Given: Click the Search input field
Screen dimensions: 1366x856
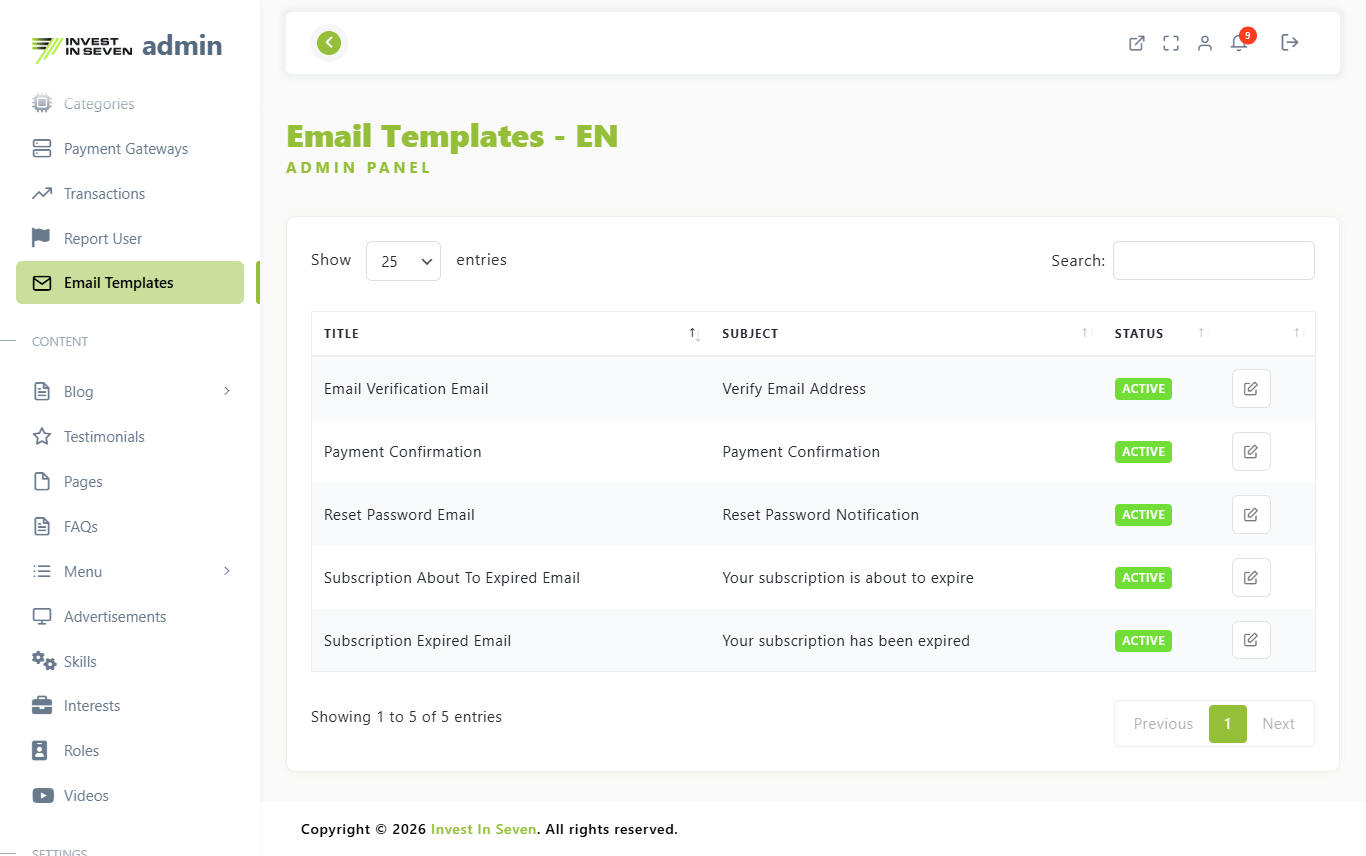Looking at the screenshot, I should click(1213, 261).
